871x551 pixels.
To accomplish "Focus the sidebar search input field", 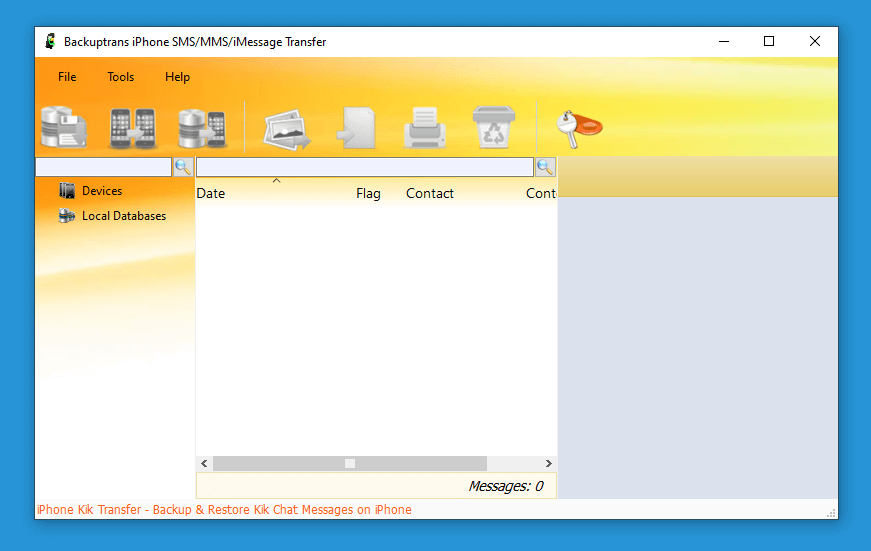I will [104, 167].
